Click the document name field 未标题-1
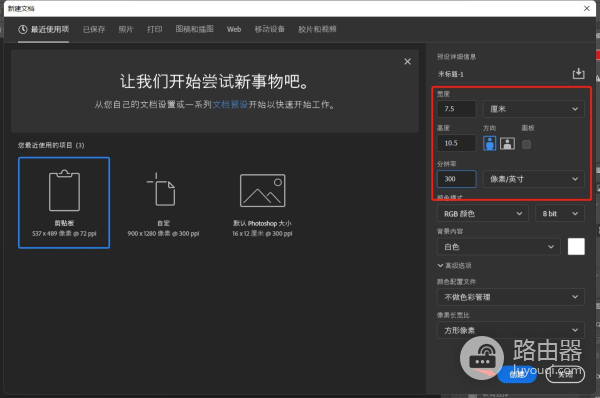The width and height of the screenshot is (600, 398). tap(503, 74)
